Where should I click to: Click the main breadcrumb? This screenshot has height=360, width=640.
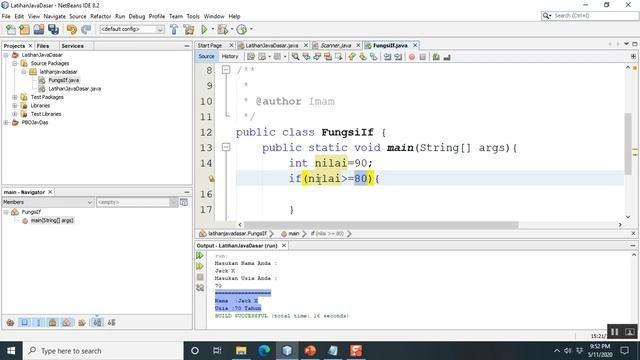294,233
